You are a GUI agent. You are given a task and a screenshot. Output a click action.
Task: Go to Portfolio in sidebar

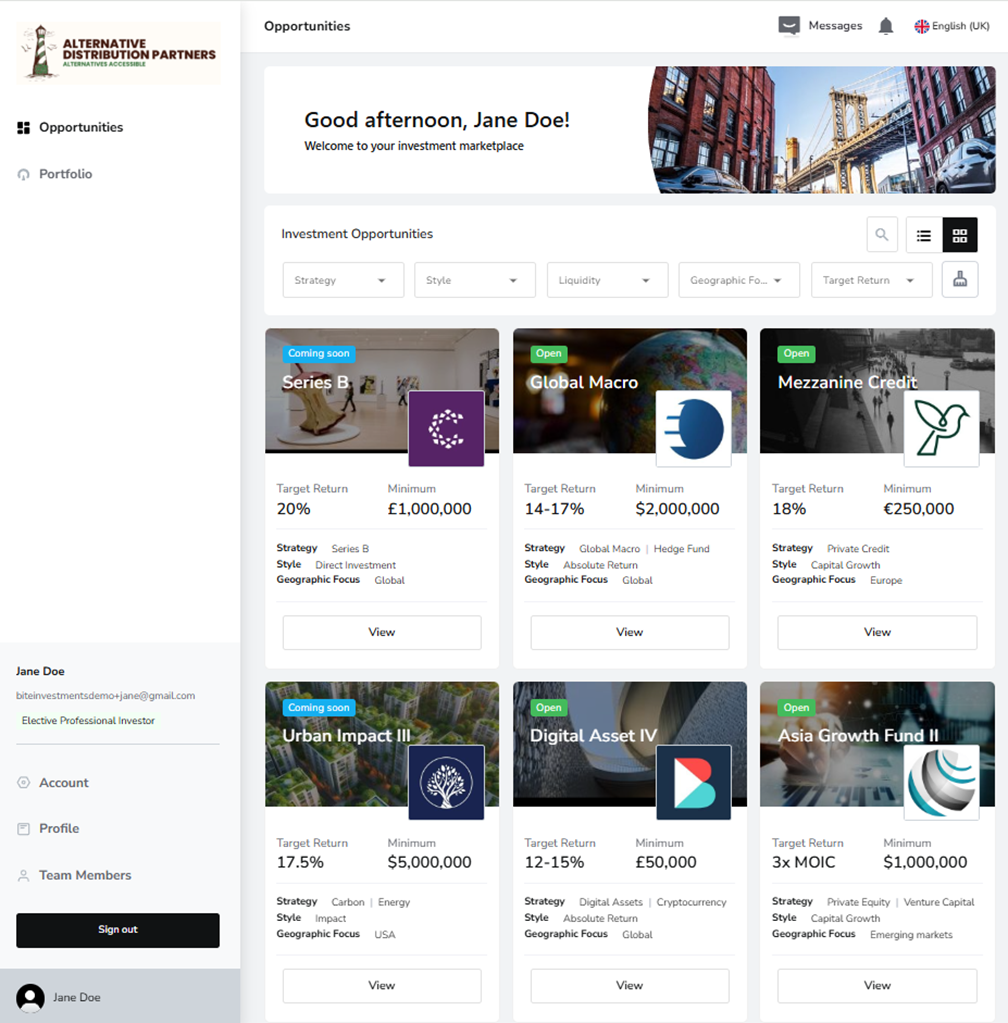click(x=65, y=174)
